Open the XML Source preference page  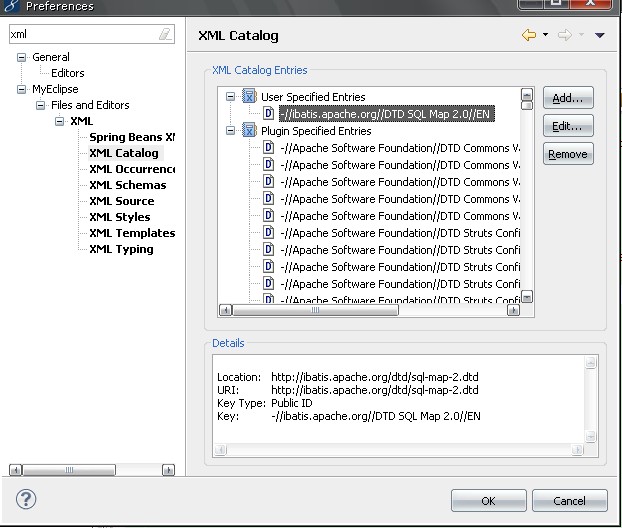(122, 201)
